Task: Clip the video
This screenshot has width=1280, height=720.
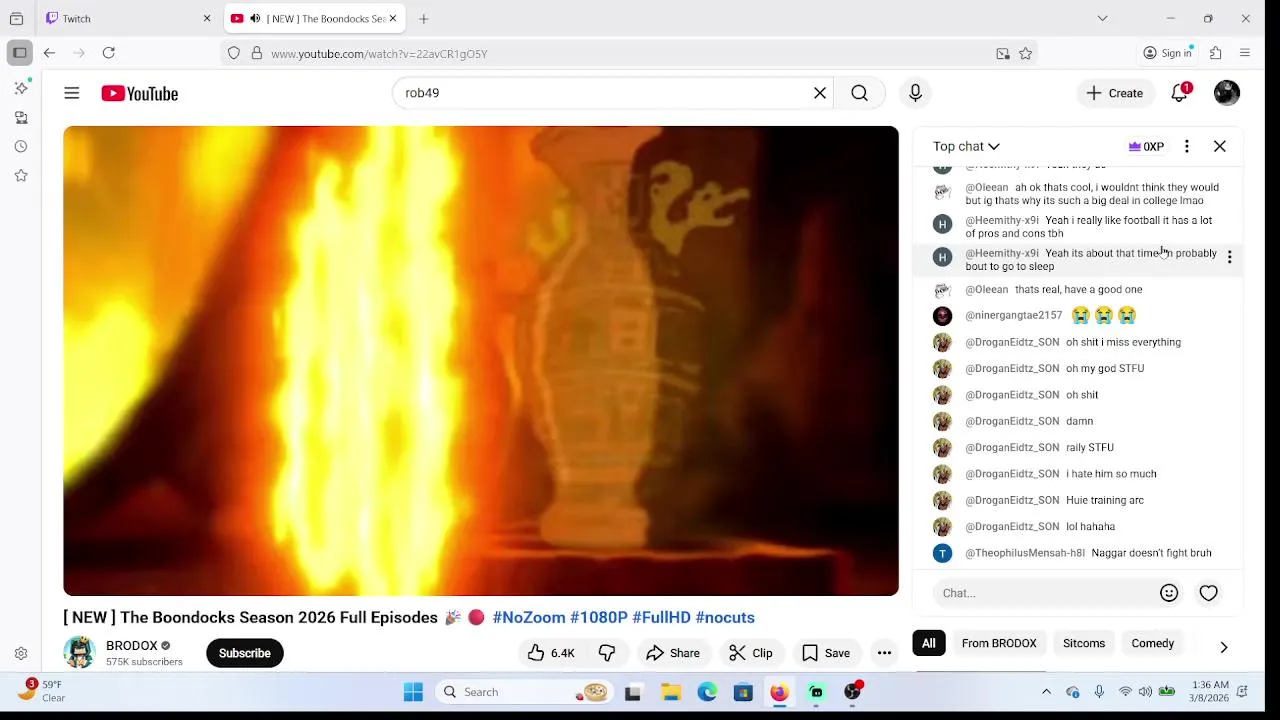Action: 751,653
